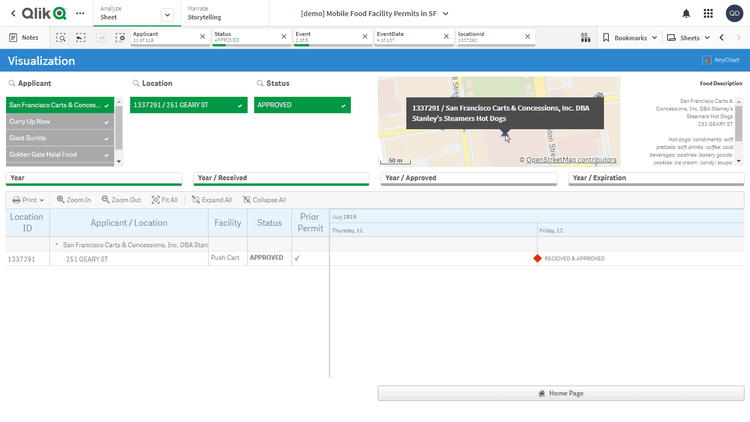Click the Applicant search magnifier icon
This screenshot has height=422, width=750.
click(x=12, y=83)
